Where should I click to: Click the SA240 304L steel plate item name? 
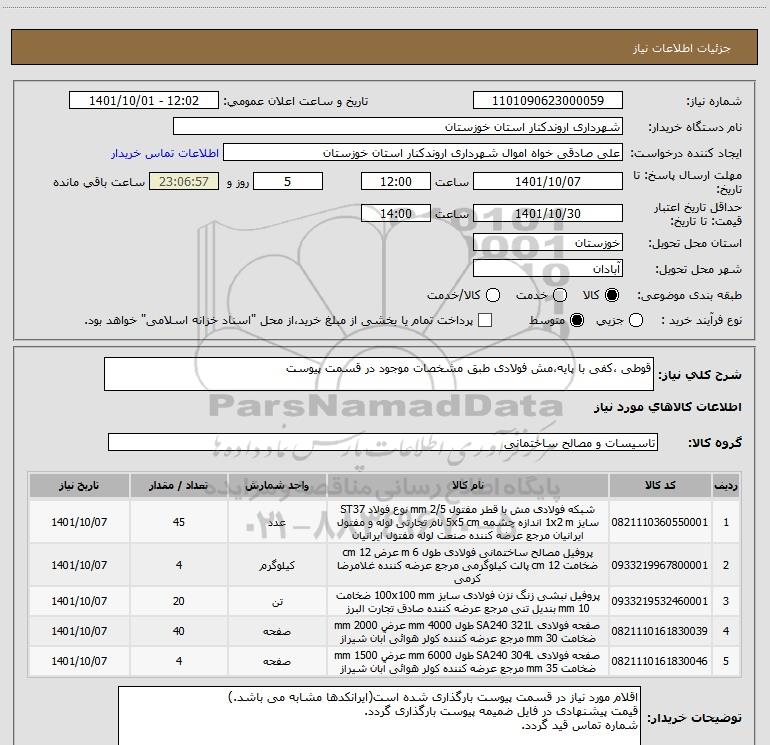[468, 661]
